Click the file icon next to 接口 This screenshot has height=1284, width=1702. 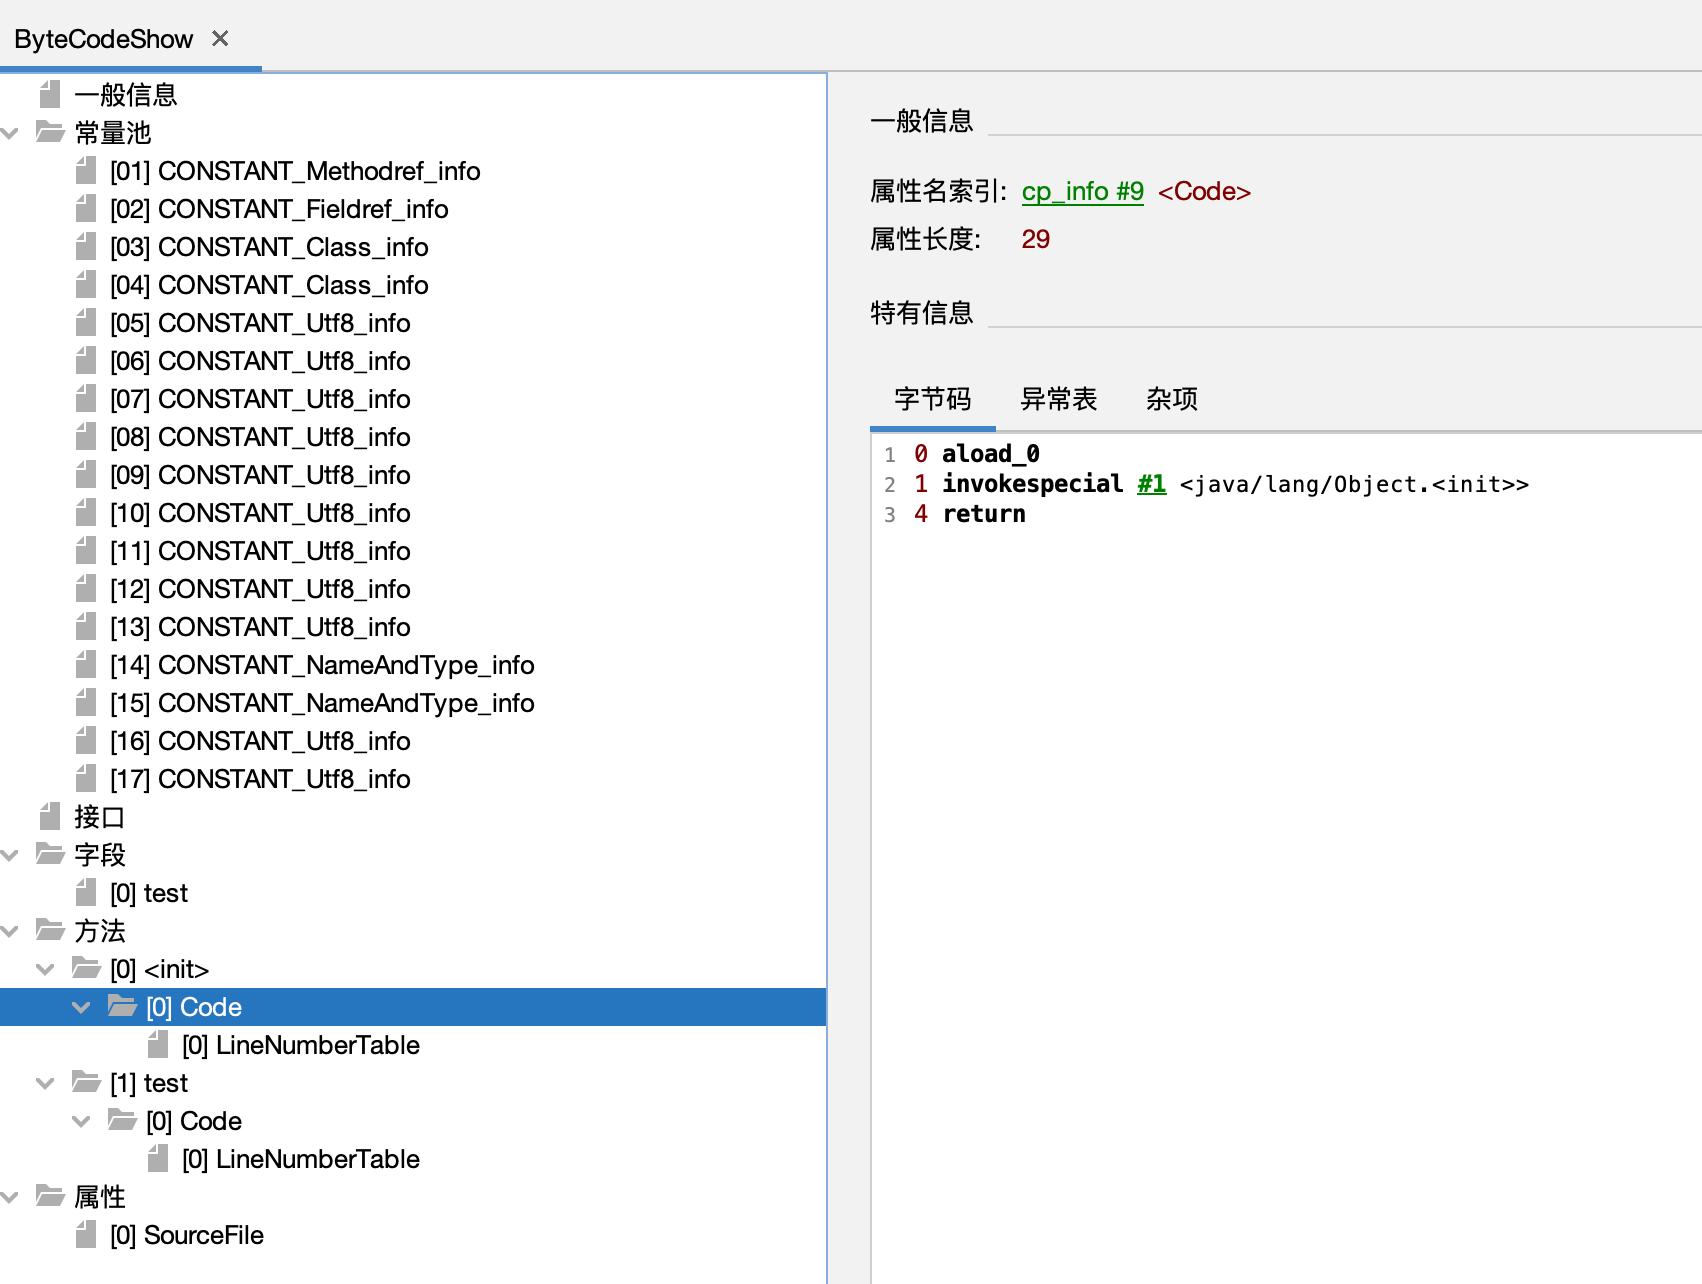50,817
